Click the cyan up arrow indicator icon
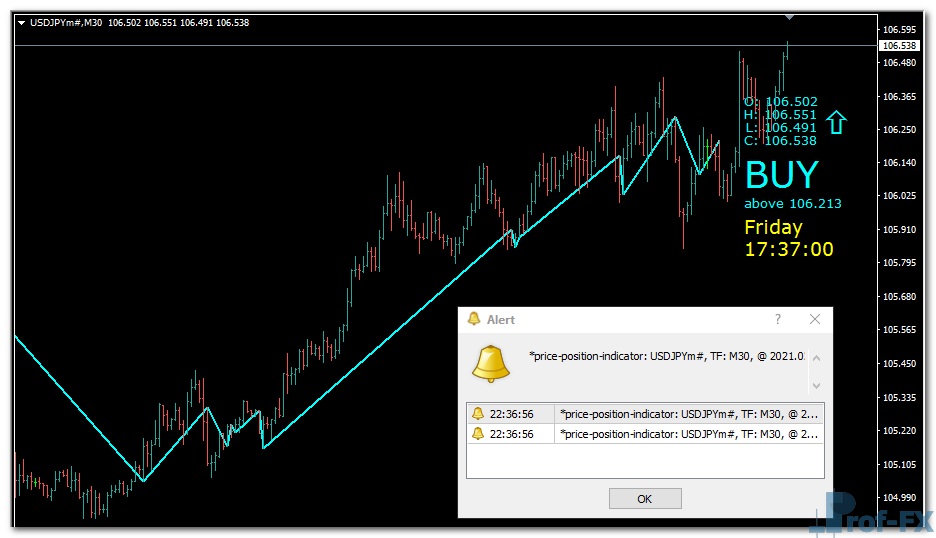 [837, 123]
